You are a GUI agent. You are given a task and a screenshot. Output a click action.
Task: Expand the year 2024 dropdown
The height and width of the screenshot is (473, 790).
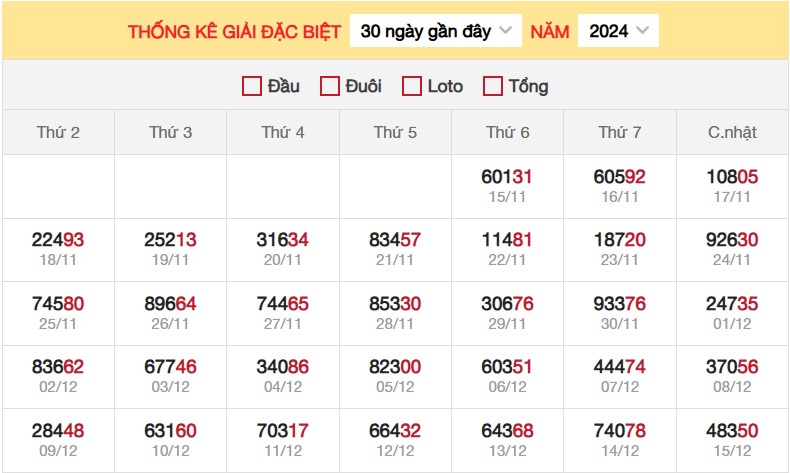[618, 31]
